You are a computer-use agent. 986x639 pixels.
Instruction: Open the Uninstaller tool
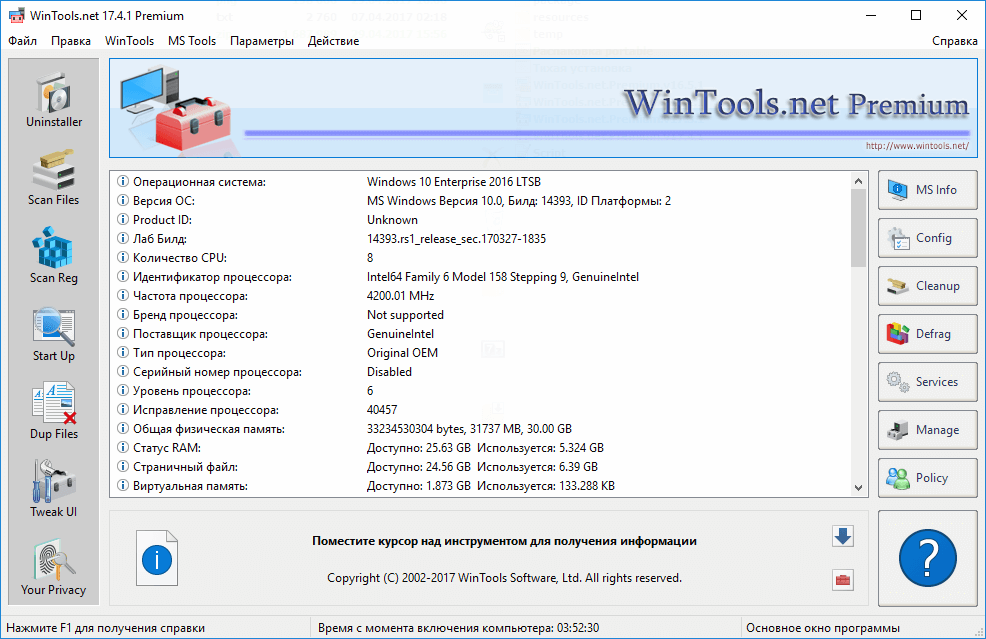pyautogui.click(x=54, y=100)
